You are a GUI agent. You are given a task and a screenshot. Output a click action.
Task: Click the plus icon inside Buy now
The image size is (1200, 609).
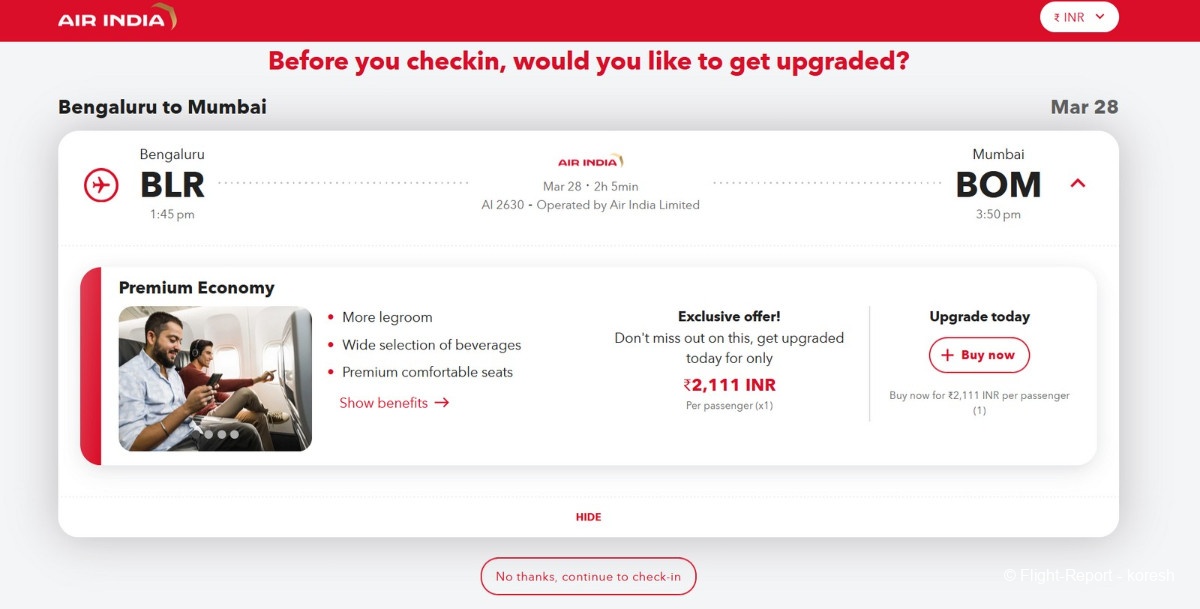[948, 355]
